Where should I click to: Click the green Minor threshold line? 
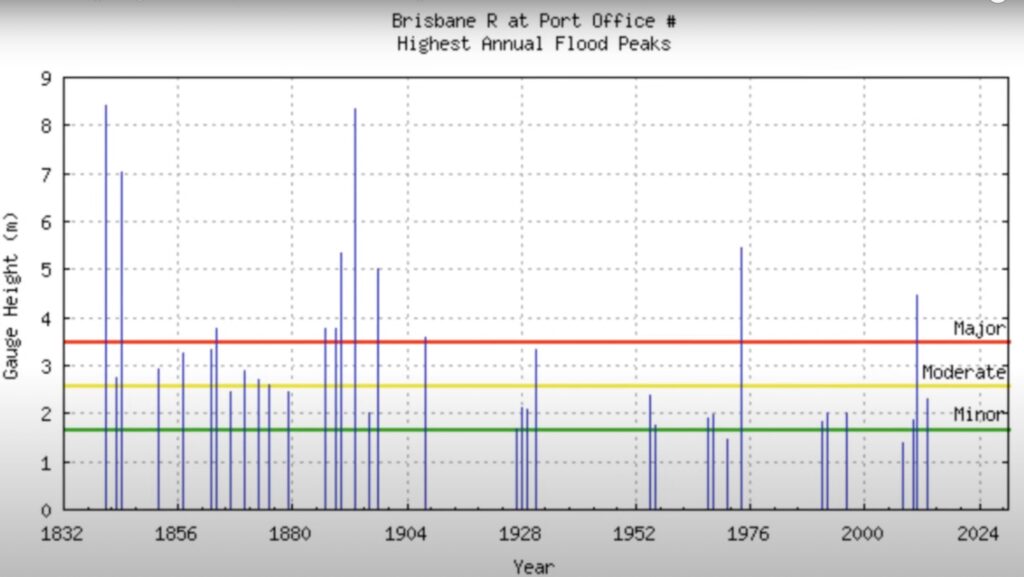pyautogui.click(x=536, y=429)
